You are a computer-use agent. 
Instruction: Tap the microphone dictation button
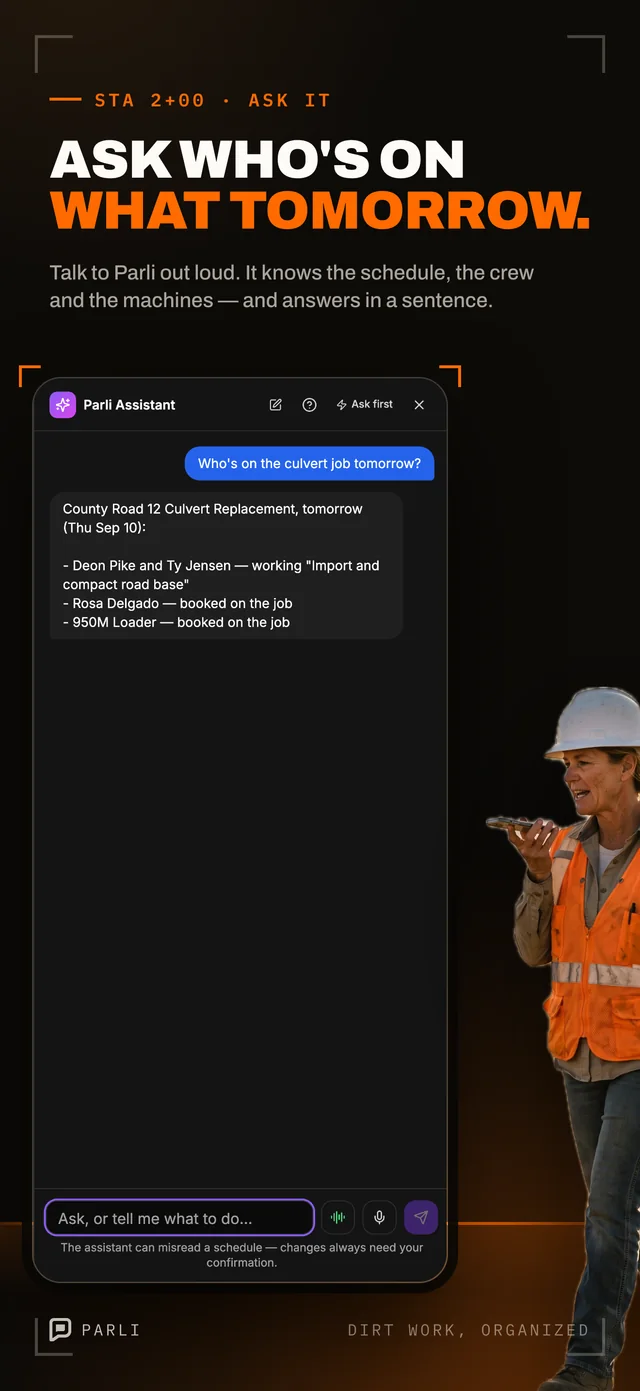point(379,1217)
